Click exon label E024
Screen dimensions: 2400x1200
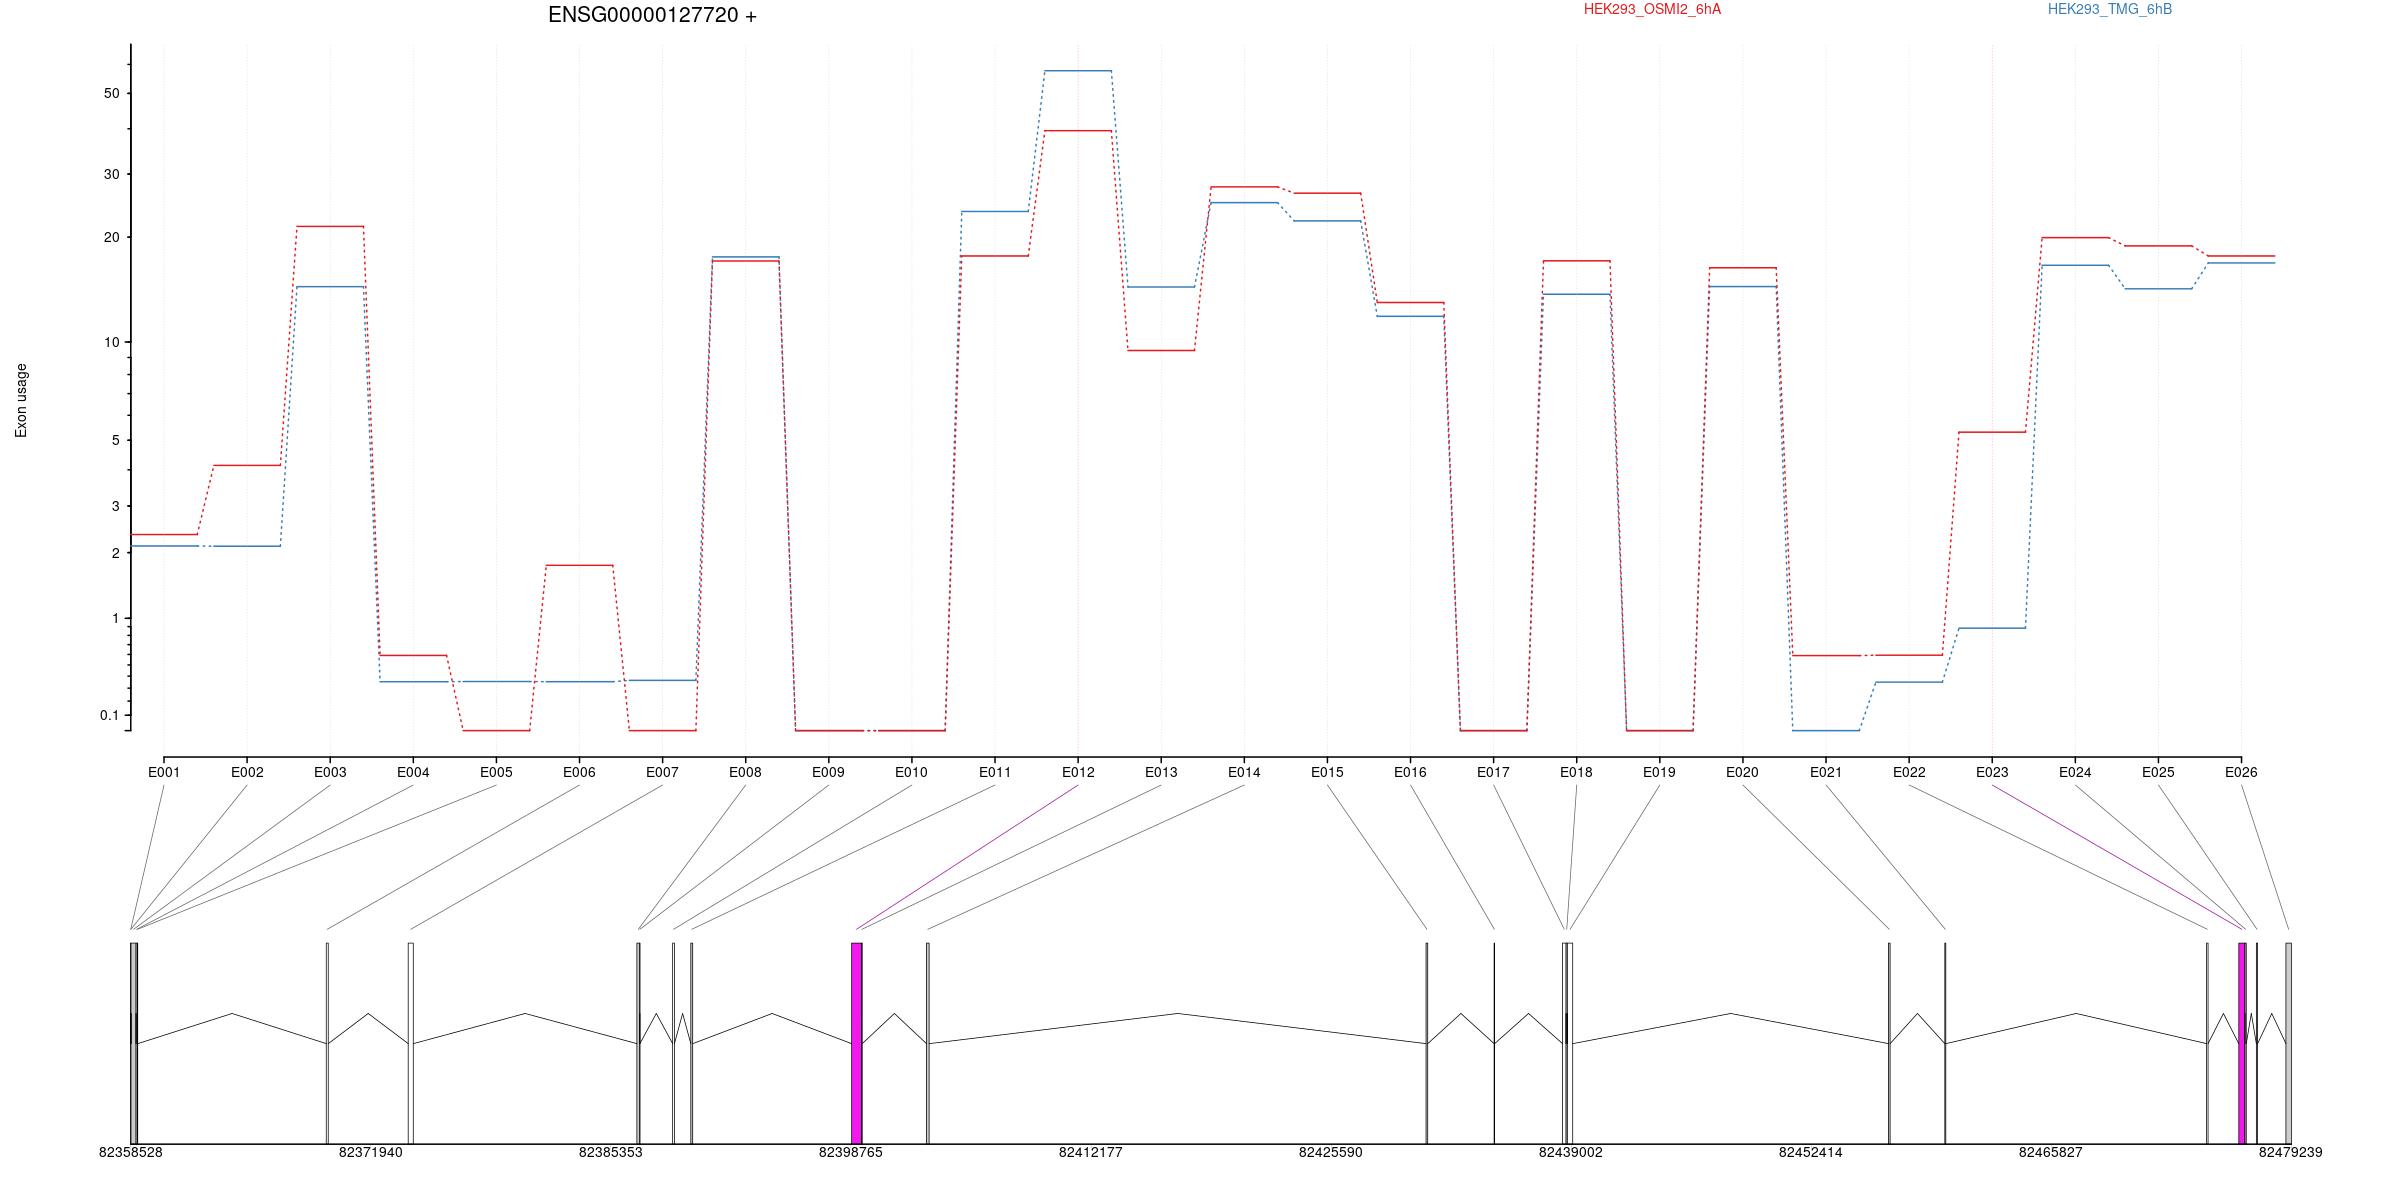pos(2075,772)
